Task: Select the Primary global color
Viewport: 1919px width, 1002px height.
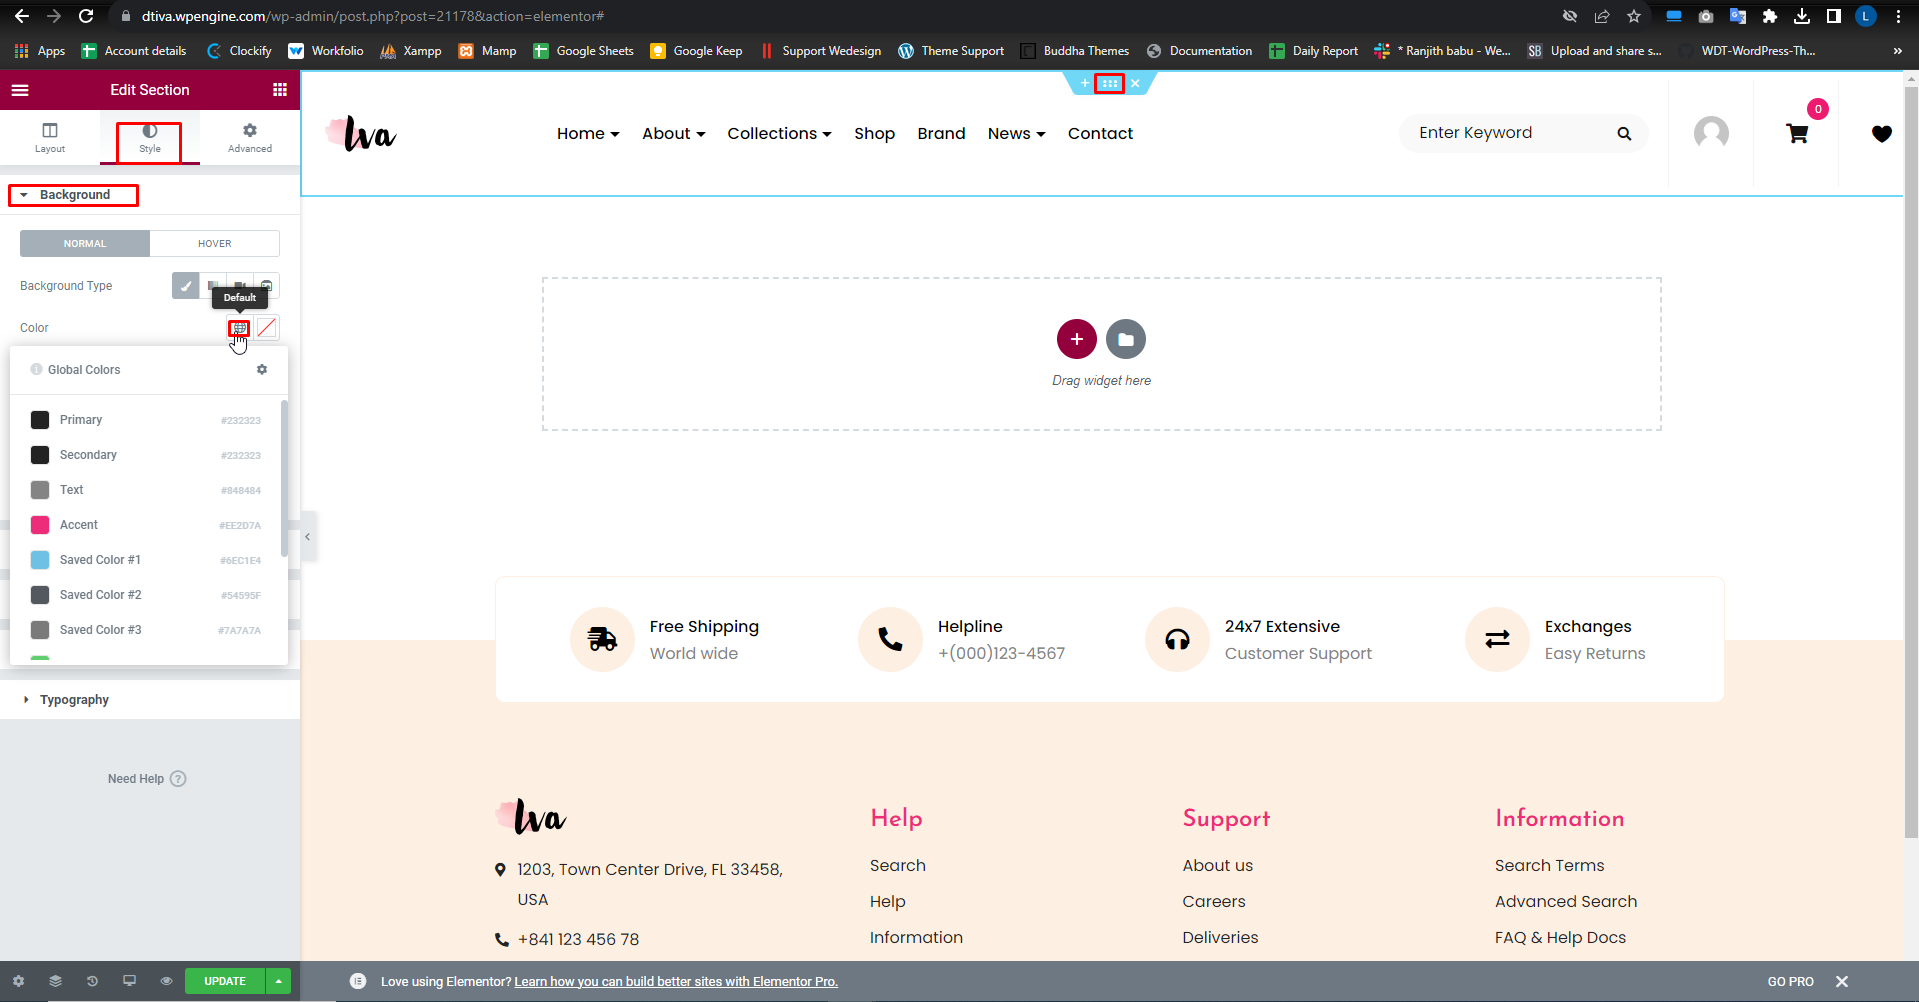Action: click(x=146, y=420)
